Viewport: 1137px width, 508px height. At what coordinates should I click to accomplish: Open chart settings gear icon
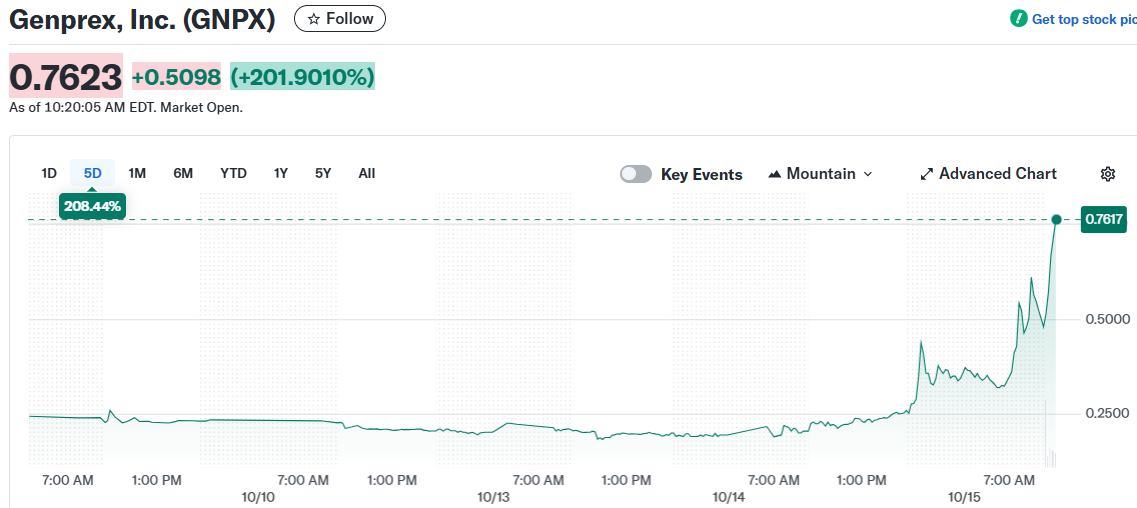(1107, 174)
